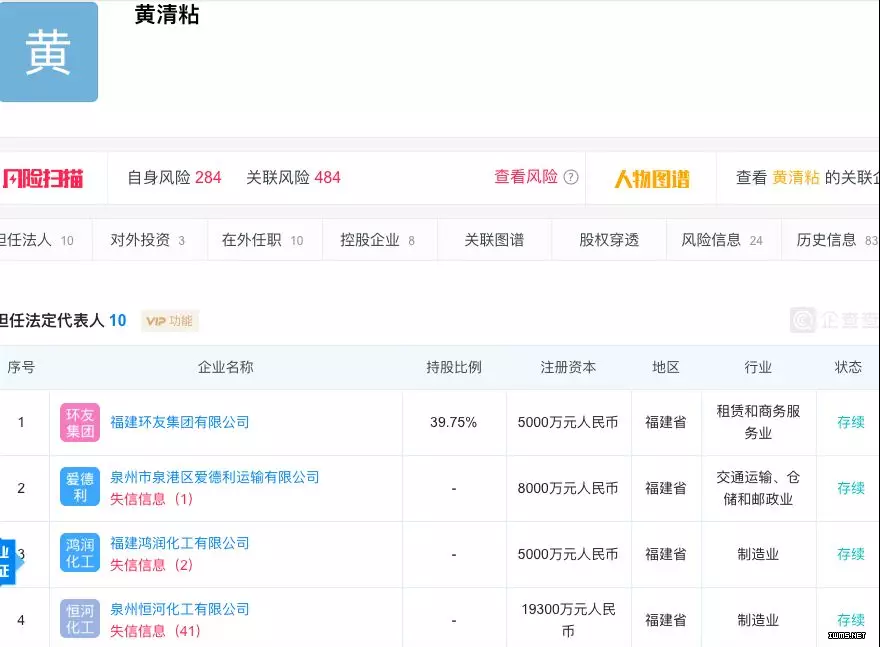Click 存续 status for 恒河化工

851,620
